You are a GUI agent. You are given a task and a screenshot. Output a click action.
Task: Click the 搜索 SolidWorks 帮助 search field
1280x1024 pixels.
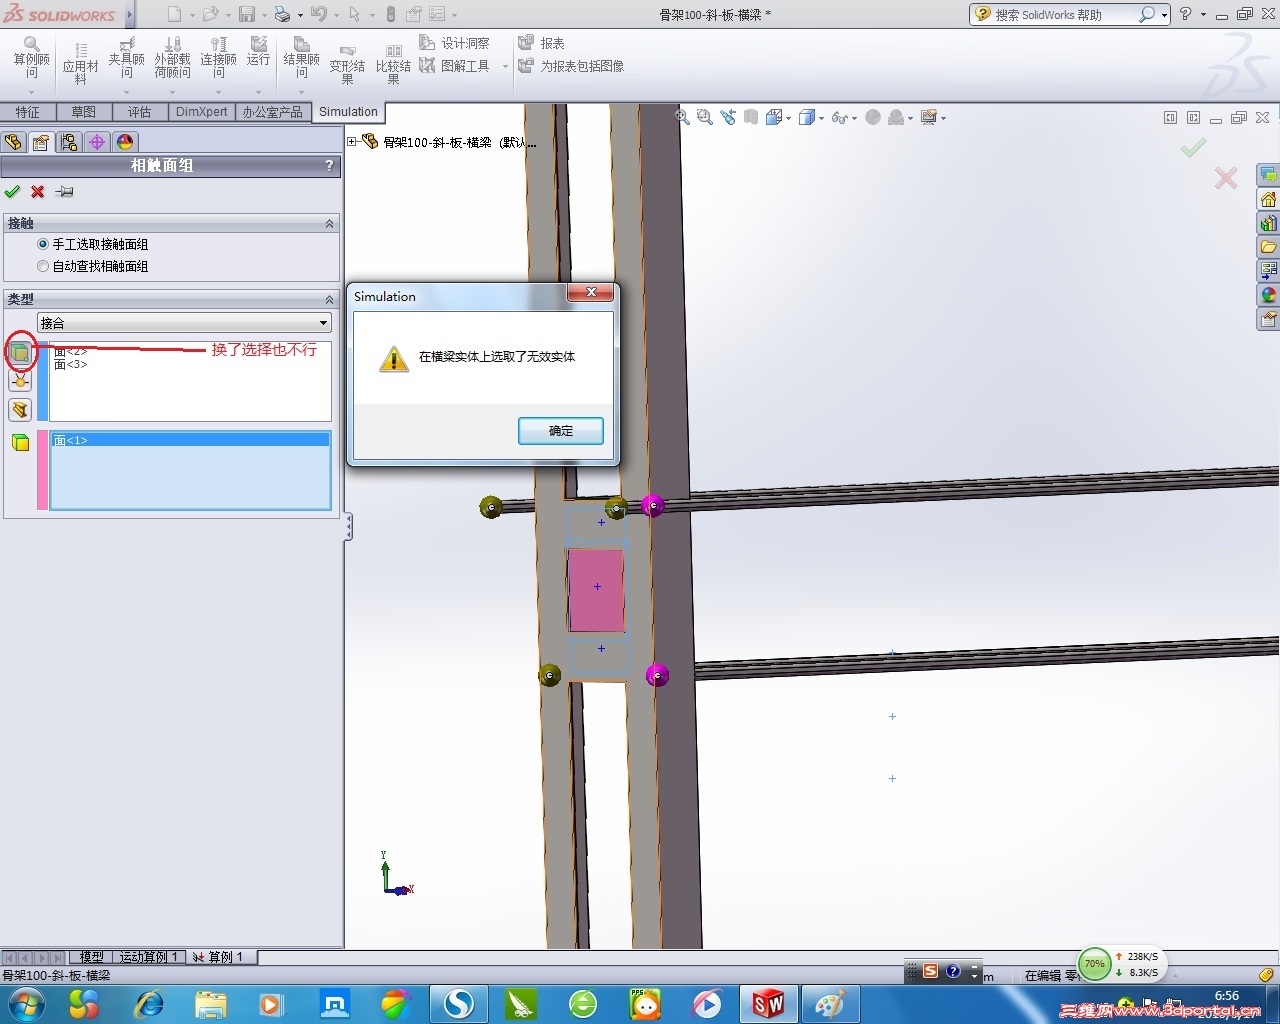1062,15
